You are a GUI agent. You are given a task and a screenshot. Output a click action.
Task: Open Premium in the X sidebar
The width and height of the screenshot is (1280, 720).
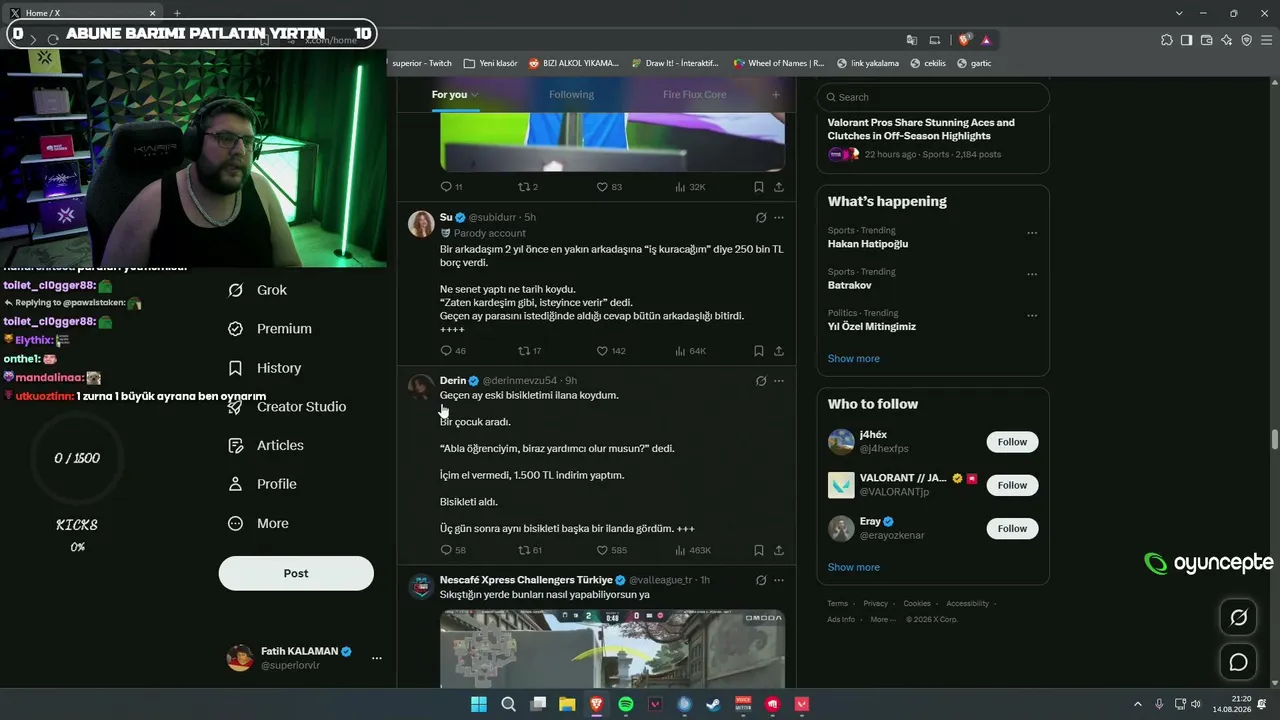[269, 329]
